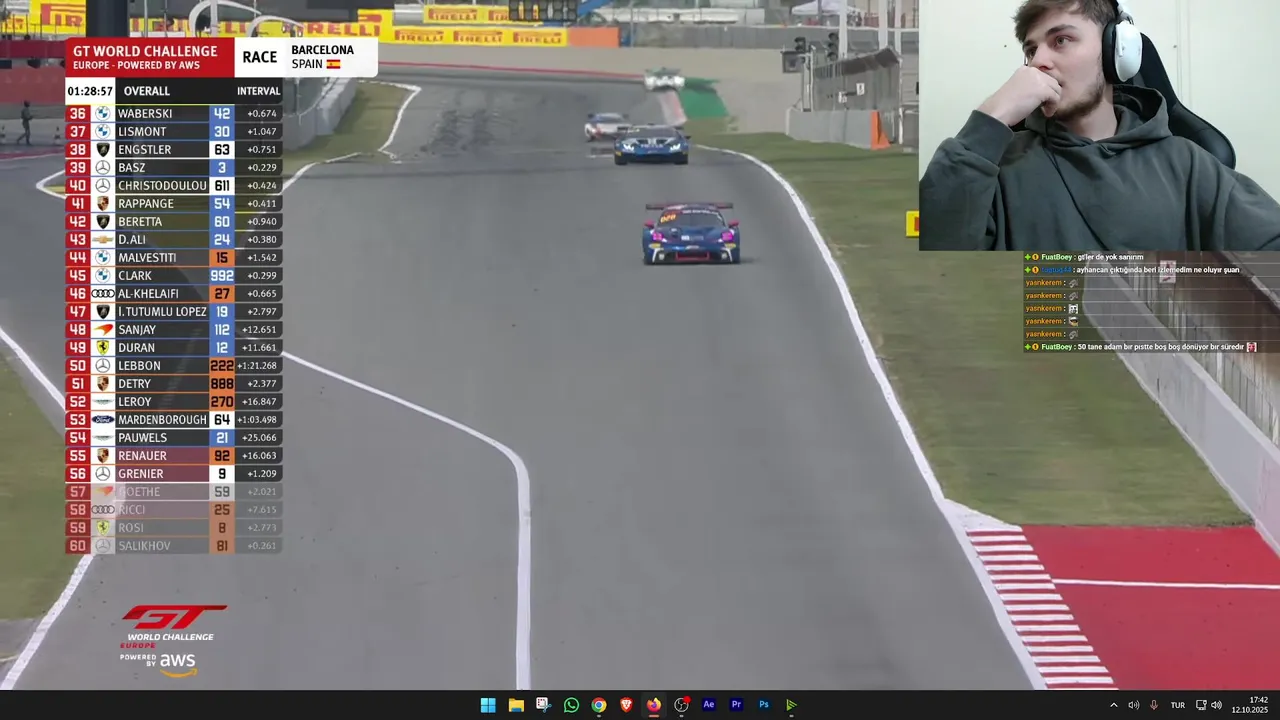The width and height of the screenshot is (1280, 720).
Task: Click the Ford logo beside MARDENBOROUGH
Action: [102, 419]
